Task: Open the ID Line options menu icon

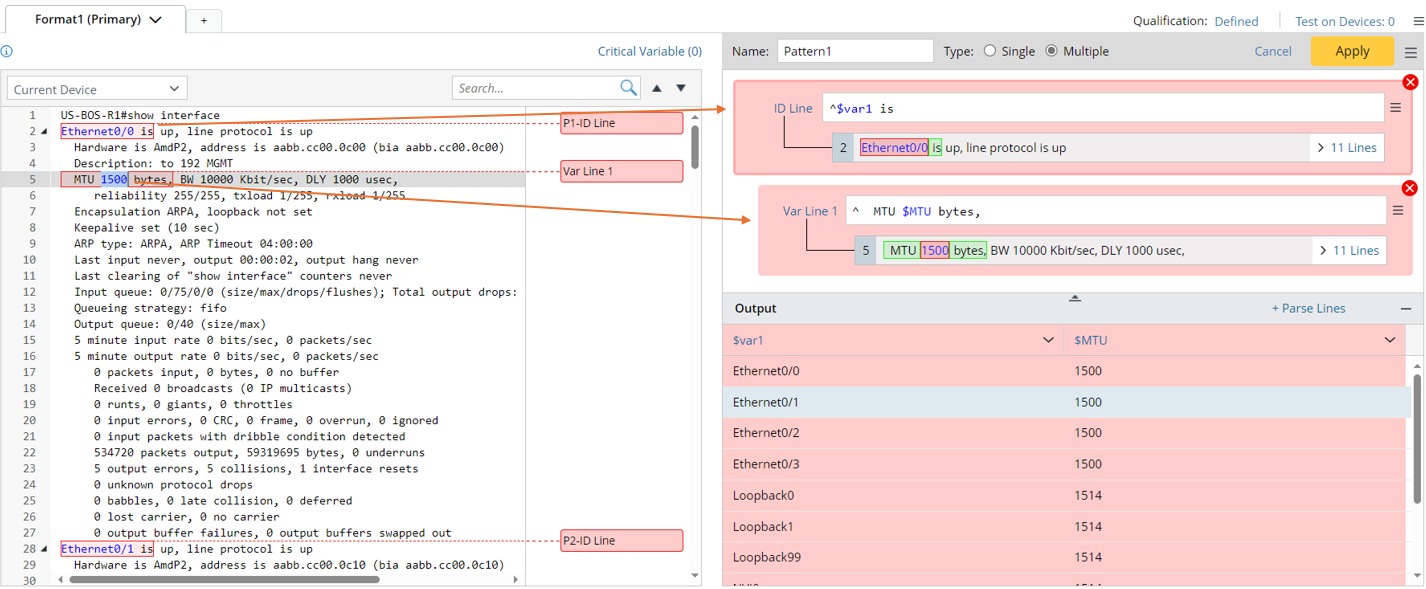Action: pyautogui.click(x=1395, y=108)
